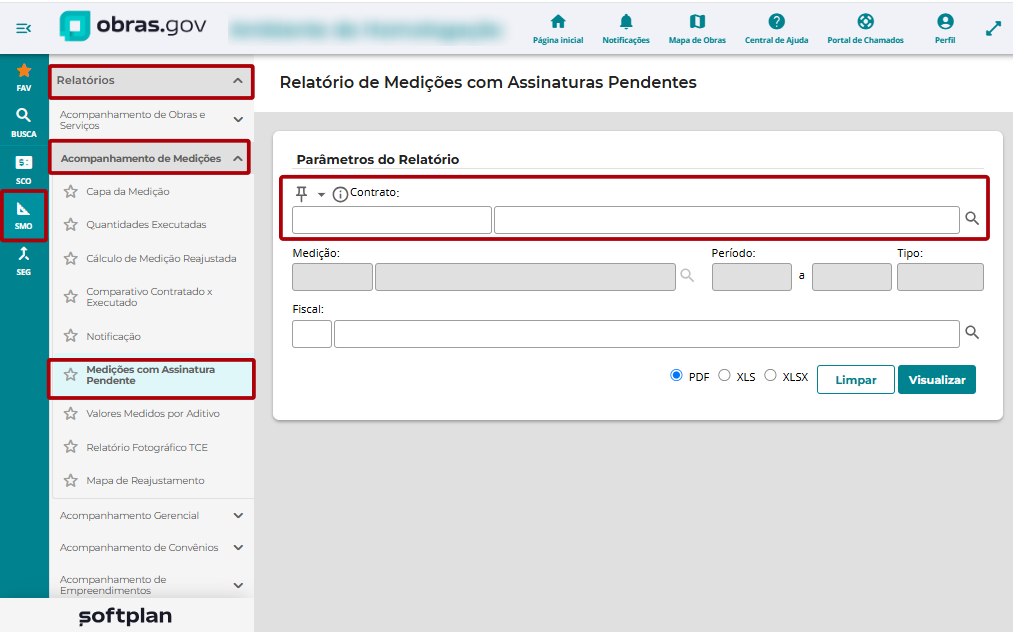Search fiscal with the Fiscal magnifier
Viewport: 1013px width, 632px height.
(972, 332)
